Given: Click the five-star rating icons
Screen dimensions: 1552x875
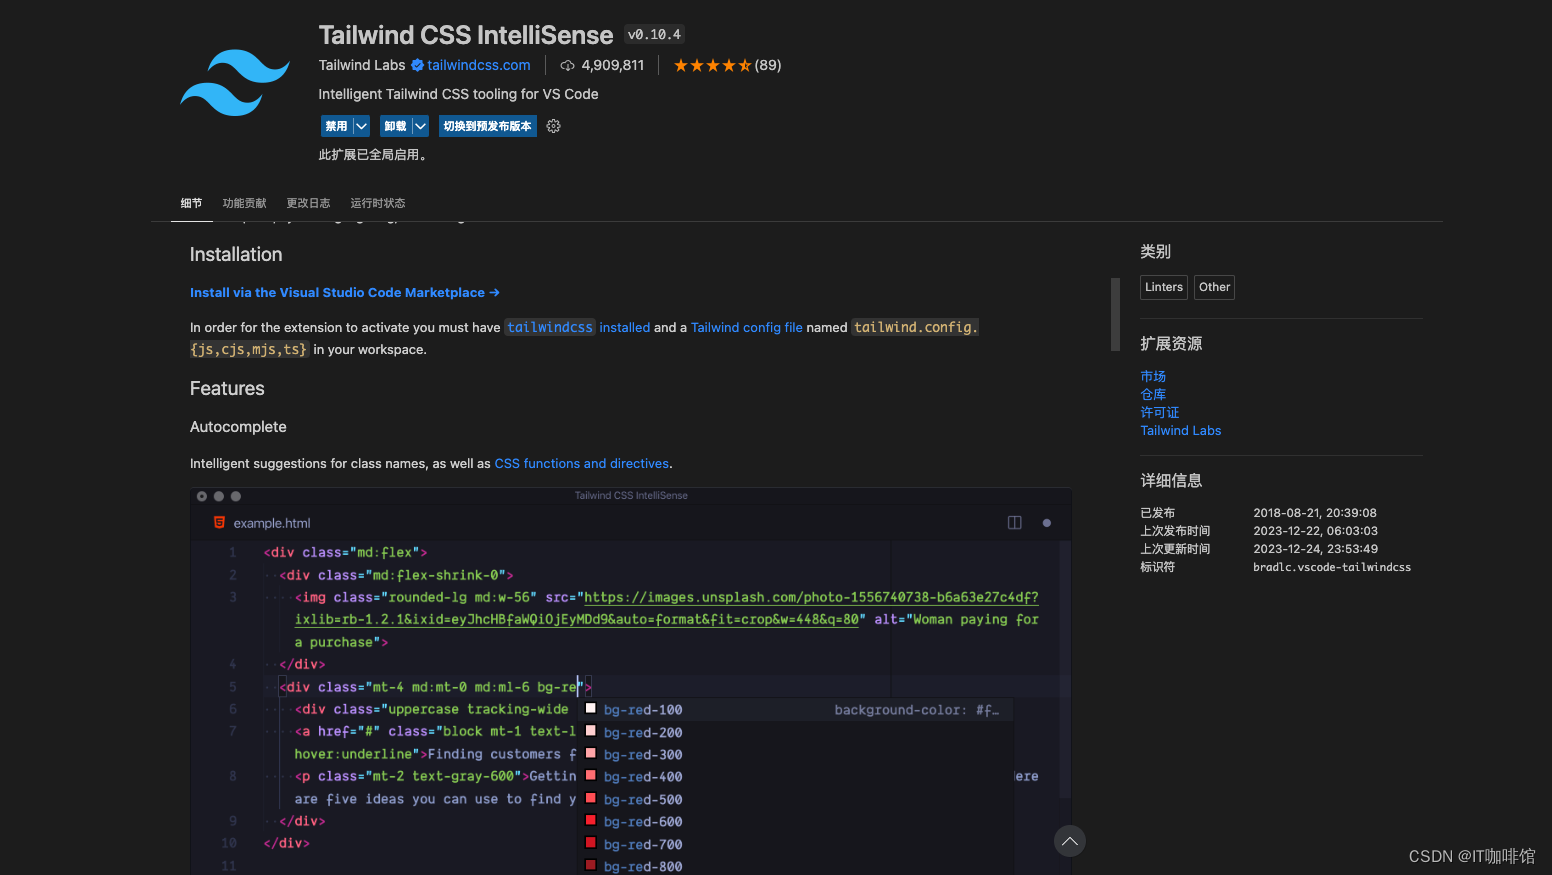Looking at the screenshot, I should 712,64.
